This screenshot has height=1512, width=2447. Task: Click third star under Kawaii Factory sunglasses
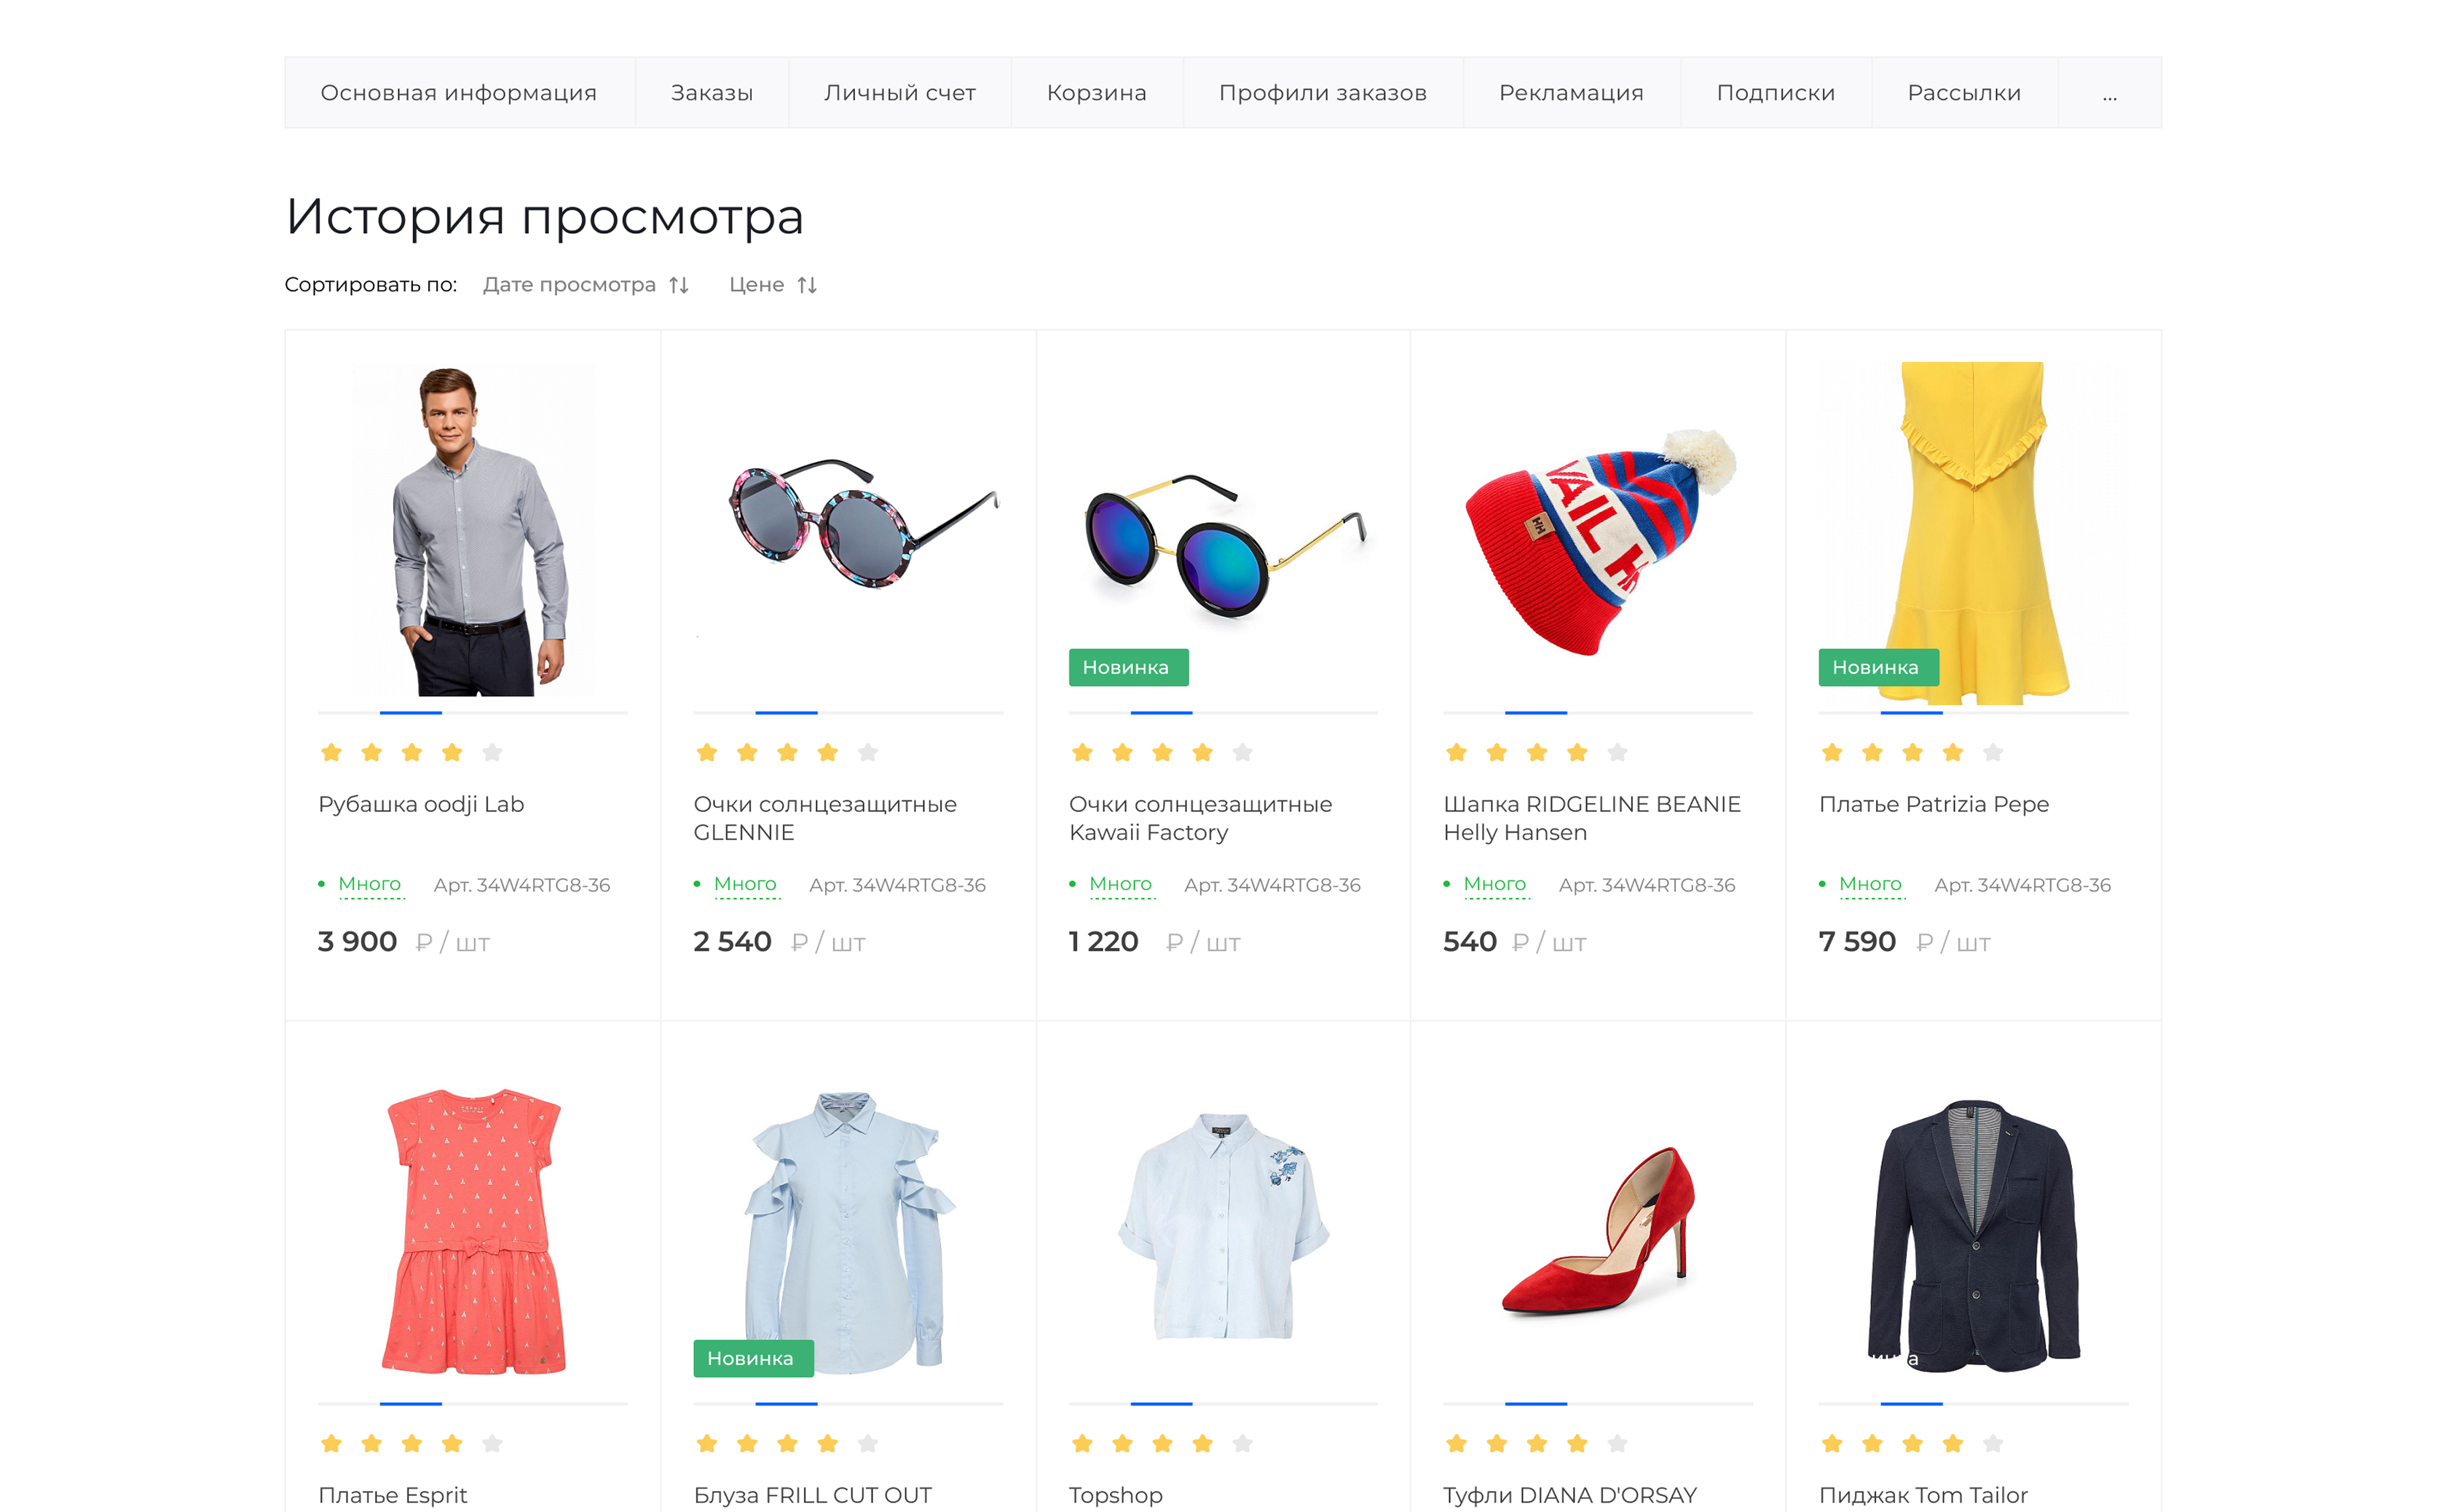click(1162, 752)
